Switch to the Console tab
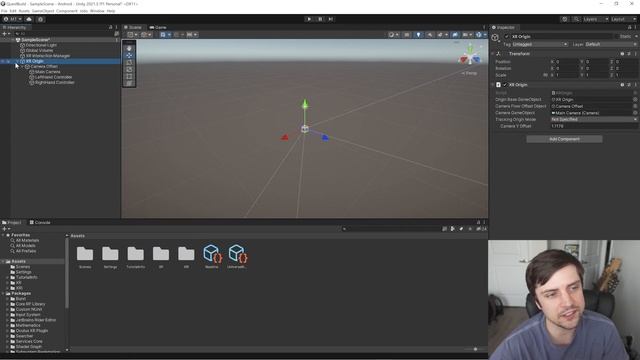Viewport: 640px width, 360px height. (40, 222)
